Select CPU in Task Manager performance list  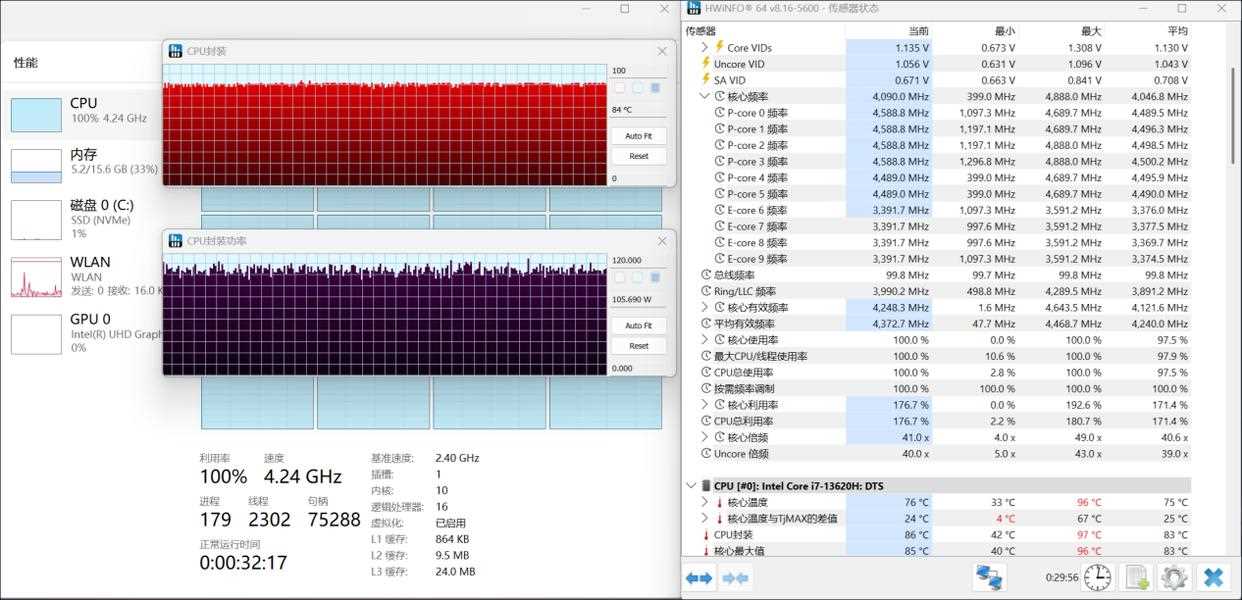(36, 114)
